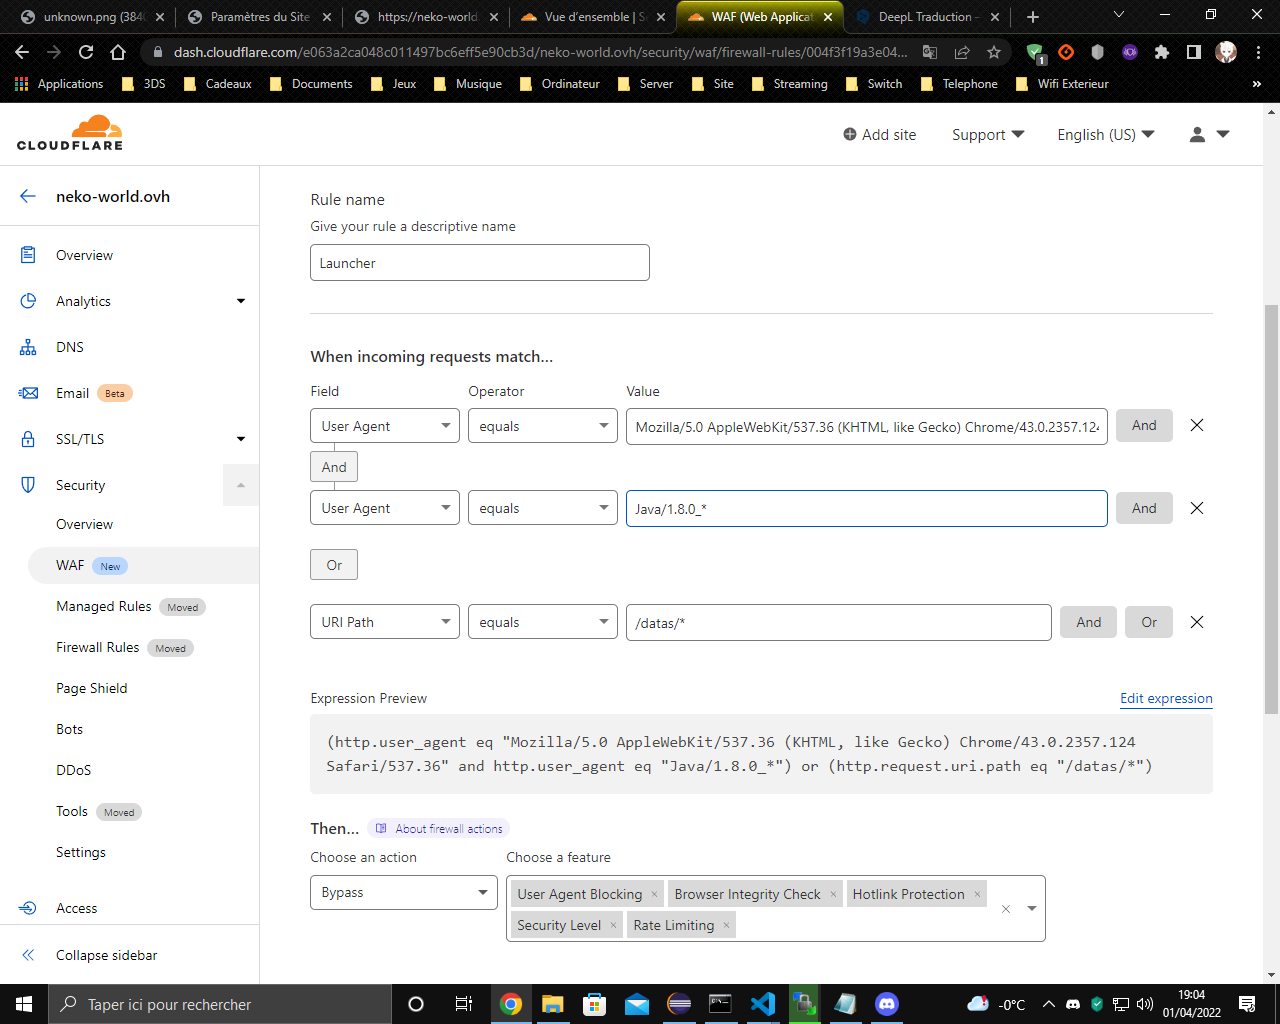
Task: Click the And button on the URI Path row
Action: [x=1089, y=622]
